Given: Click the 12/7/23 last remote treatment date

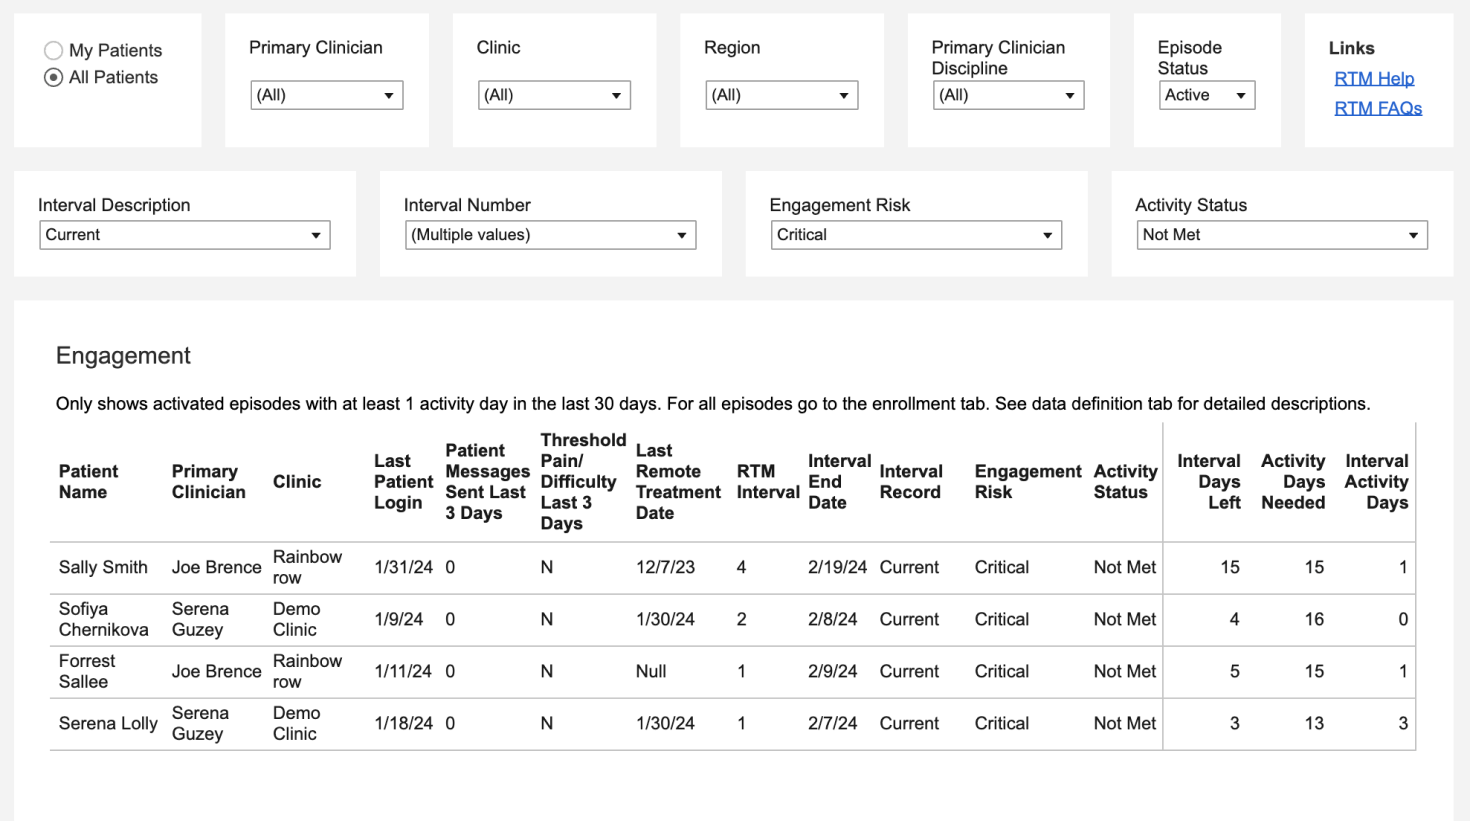Looking at the screenshot, I should click(665, 567).
